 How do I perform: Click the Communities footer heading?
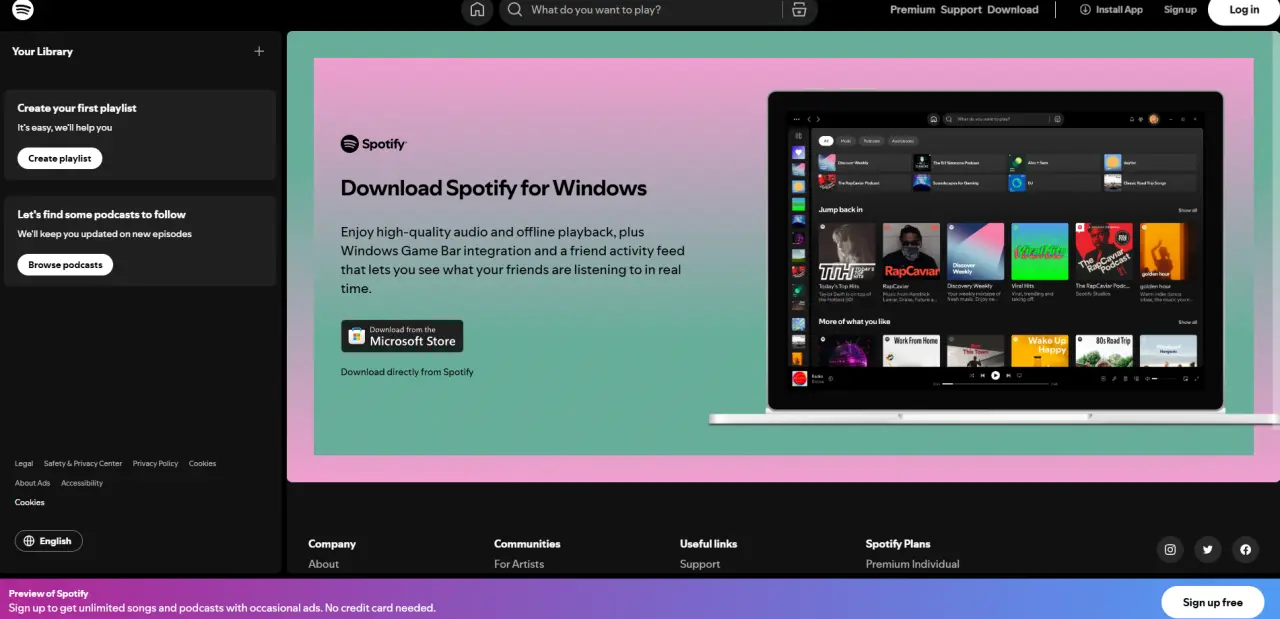pos(527,544)
